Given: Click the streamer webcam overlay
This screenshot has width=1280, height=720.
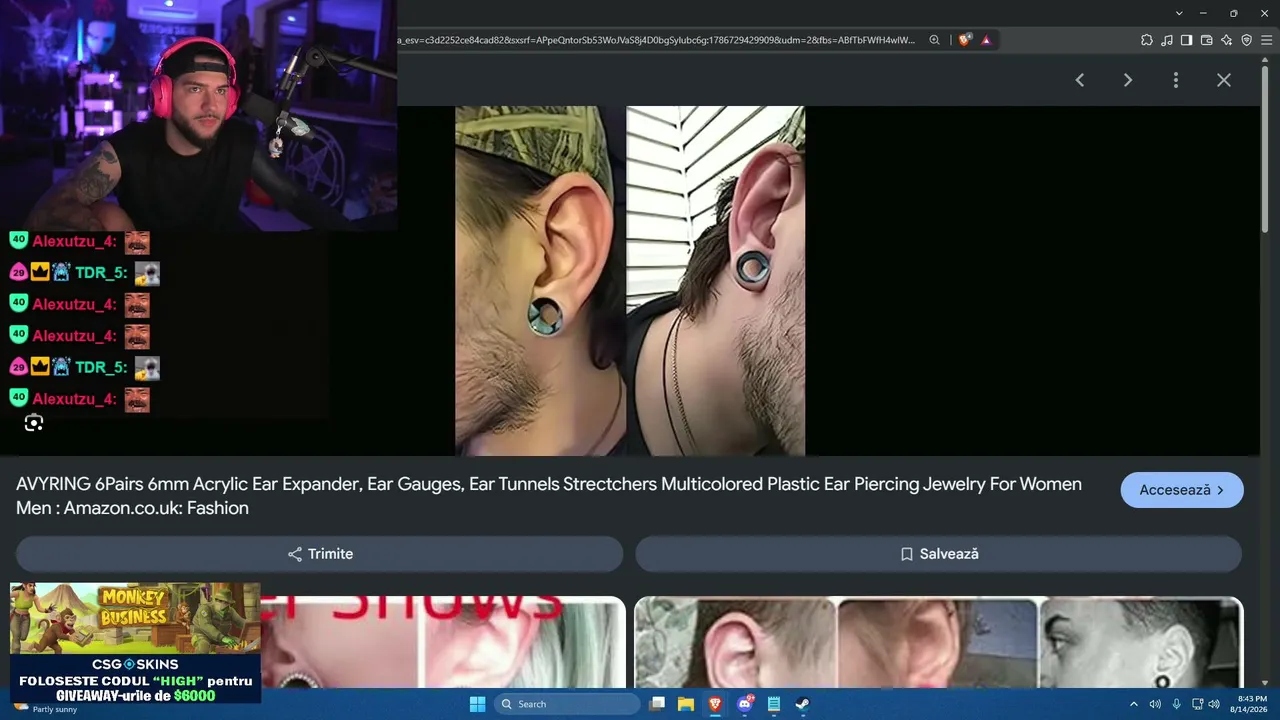Looking at the screenshot, I should pos(198,115).
